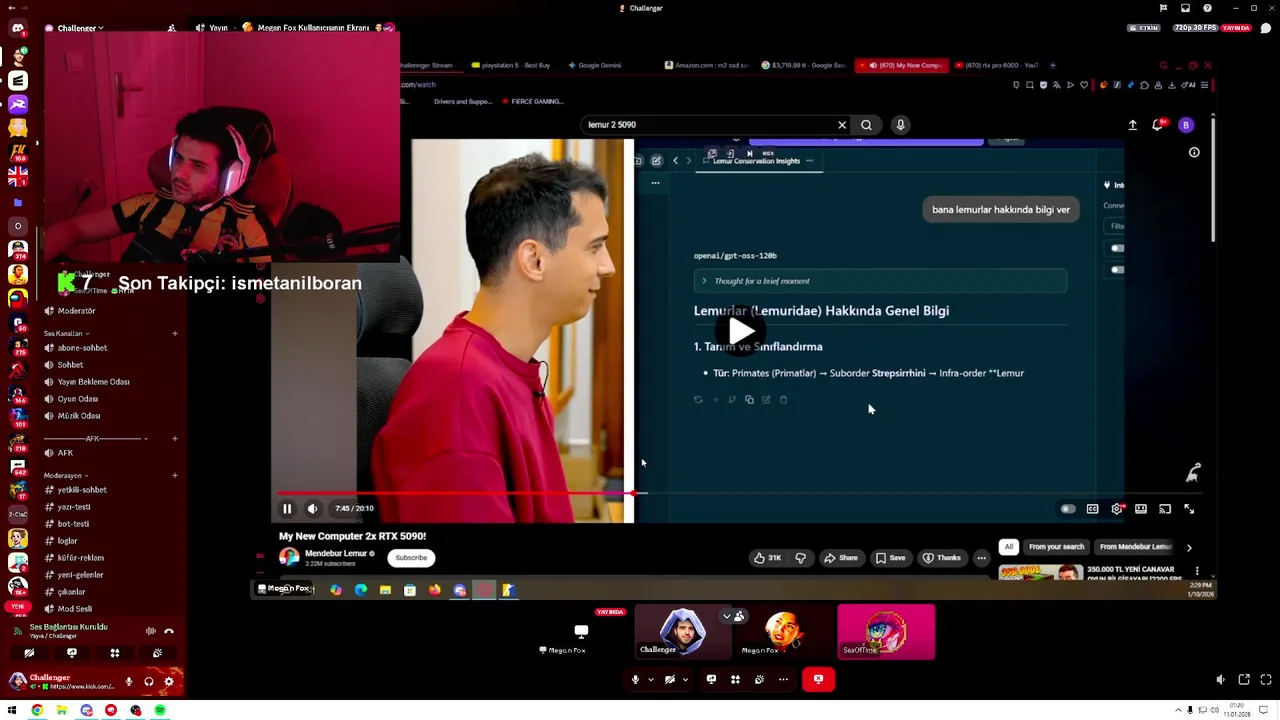Switch to Google Gemini browser tab
This screenshot has width=1280, height=720.
click(x=594, y=65)
